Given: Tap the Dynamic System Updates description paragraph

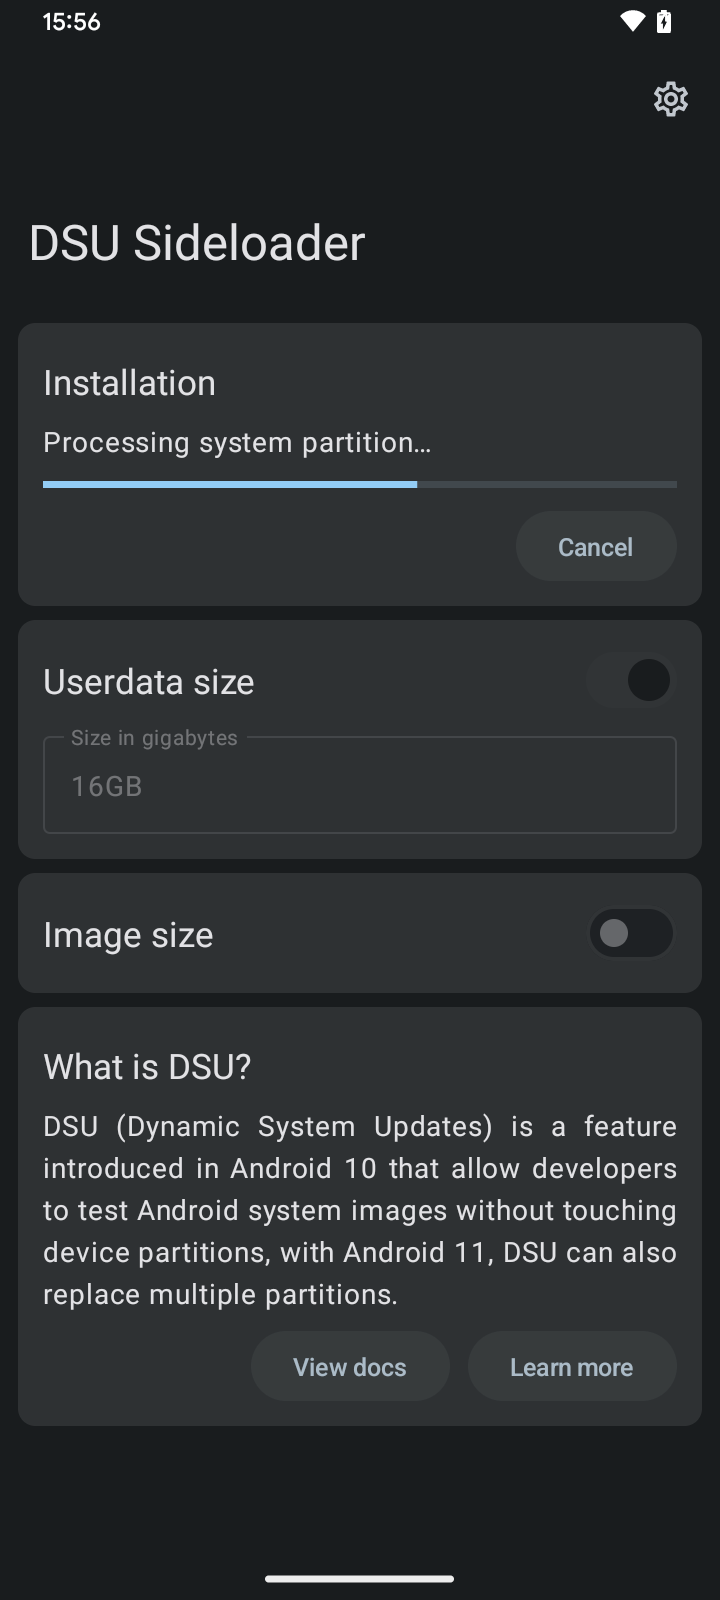Looking at the screenshot, I should click(360, 1210).
